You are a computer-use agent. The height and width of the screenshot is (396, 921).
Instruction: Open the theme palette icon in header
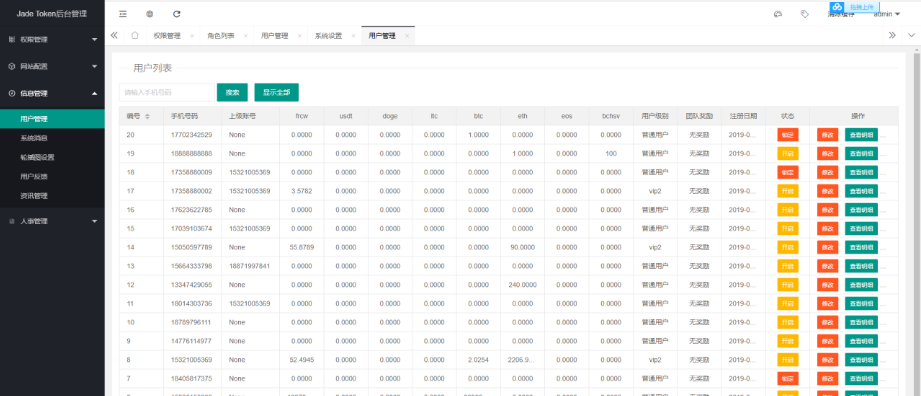click(x=778, y=14)
